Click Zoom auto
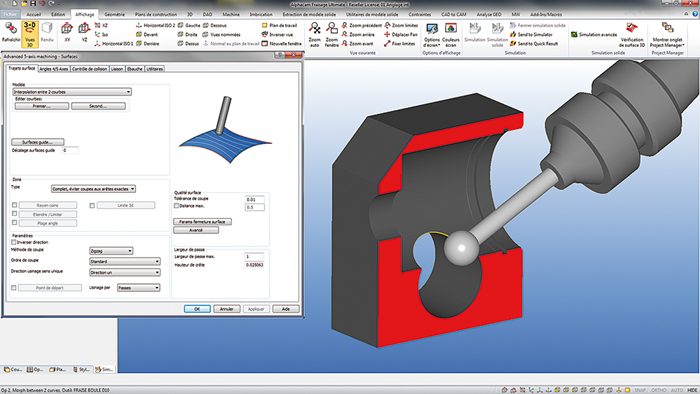Image resolution: width=700 pixels, height=394 pixels. [x=315, y=34]
